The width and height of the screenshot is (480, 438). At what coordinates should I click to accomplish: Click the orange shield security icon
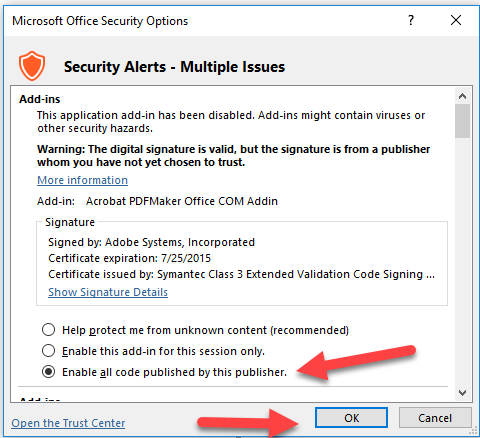tap(32, 66)
